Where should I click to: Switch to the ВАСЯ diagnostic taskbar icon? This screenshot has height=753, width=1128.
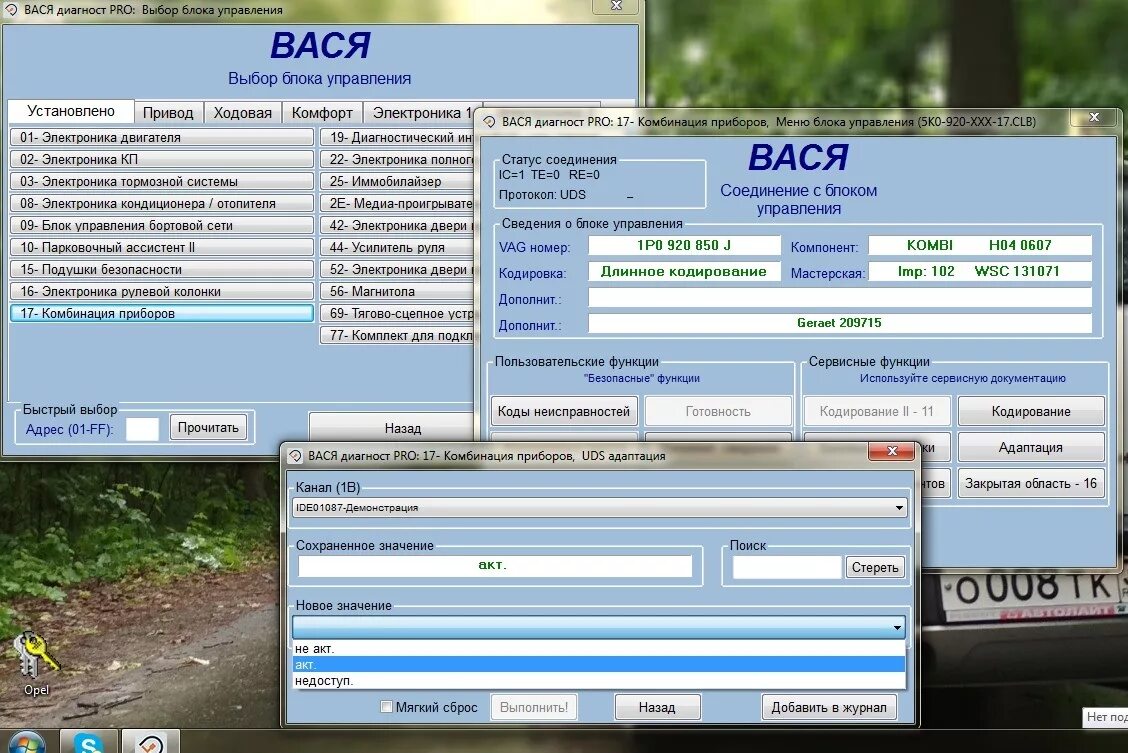tap(150, 743)
